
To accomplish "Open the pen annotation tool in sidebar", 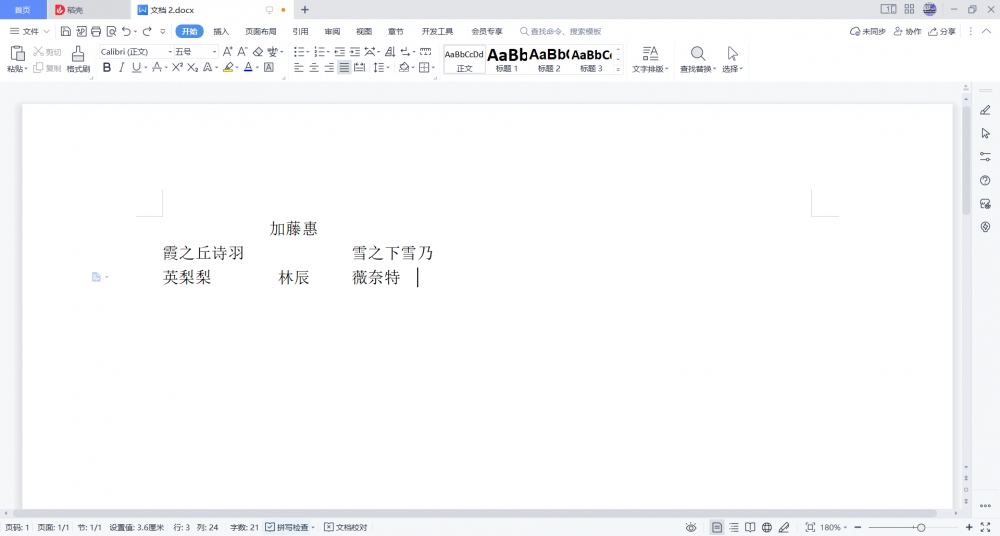I will coord(985,110).
